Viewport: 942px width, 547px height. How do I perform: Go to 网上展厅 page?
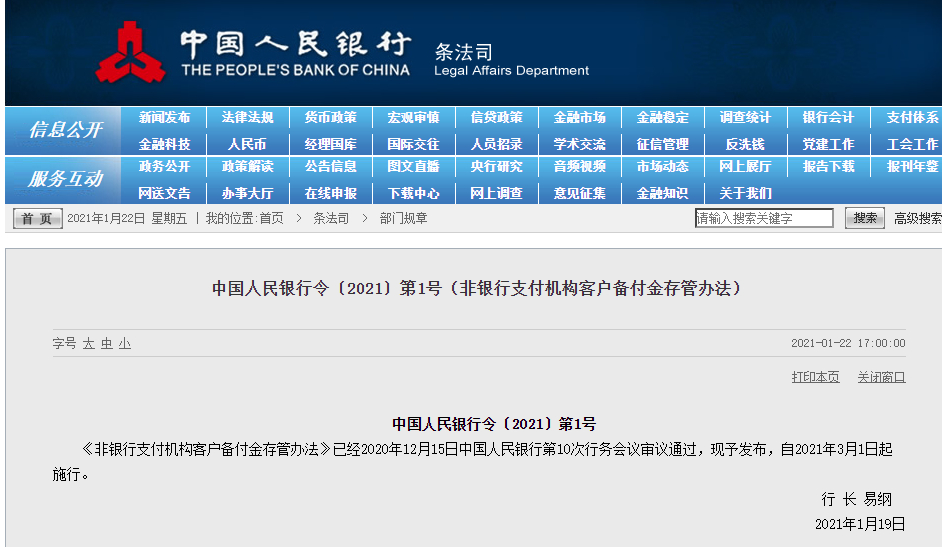click(746, 166)
